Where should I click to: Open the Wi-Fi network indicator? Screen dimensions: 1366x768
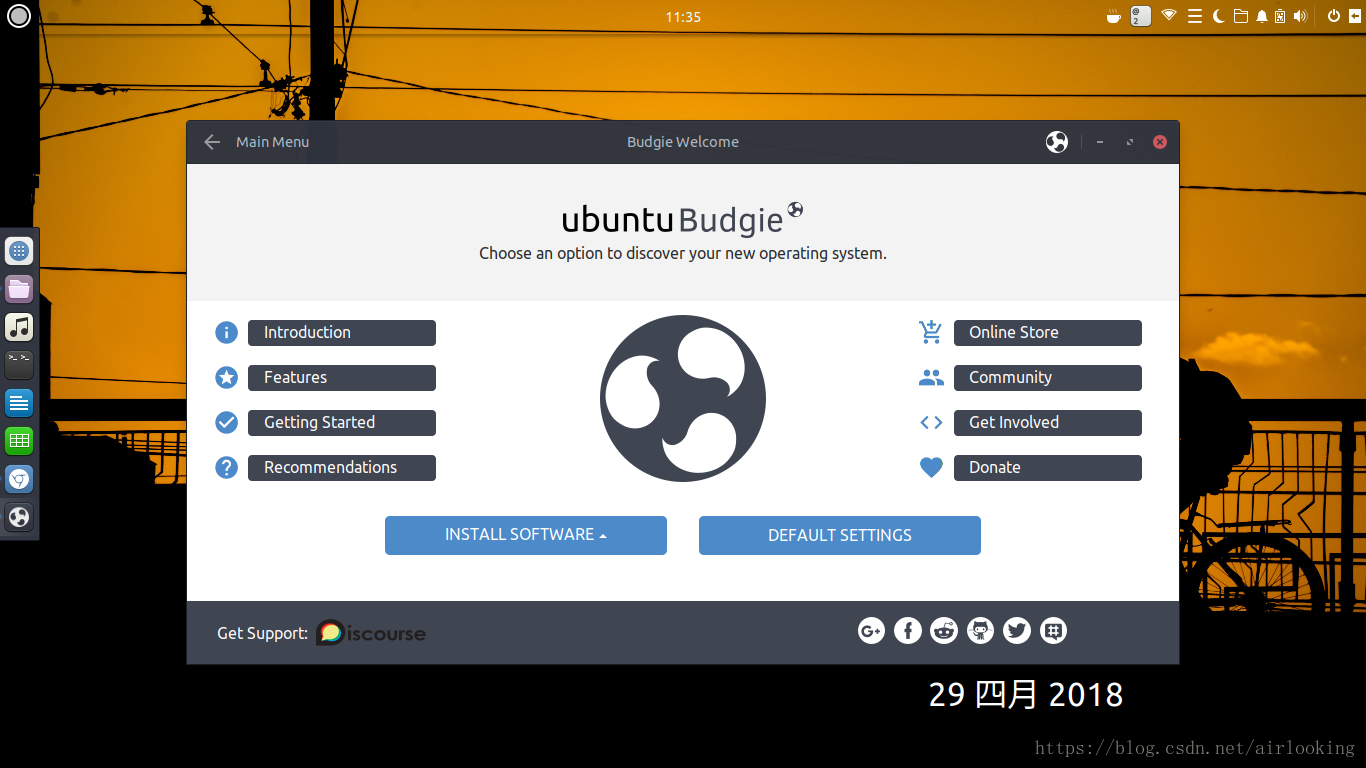coord(1169,16)
